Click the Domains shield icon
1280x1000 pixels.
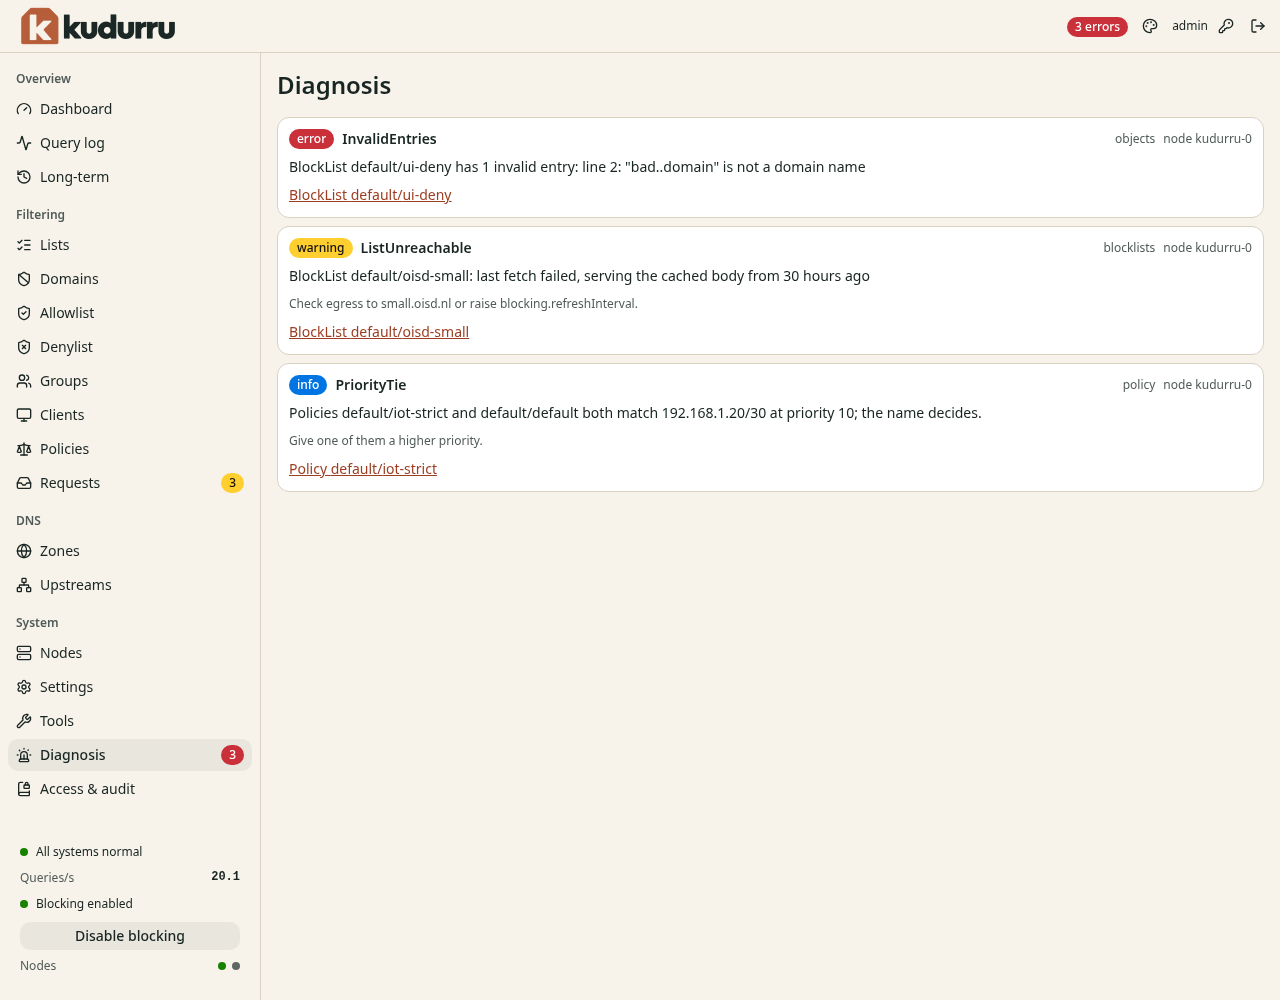tap(24, 279)
